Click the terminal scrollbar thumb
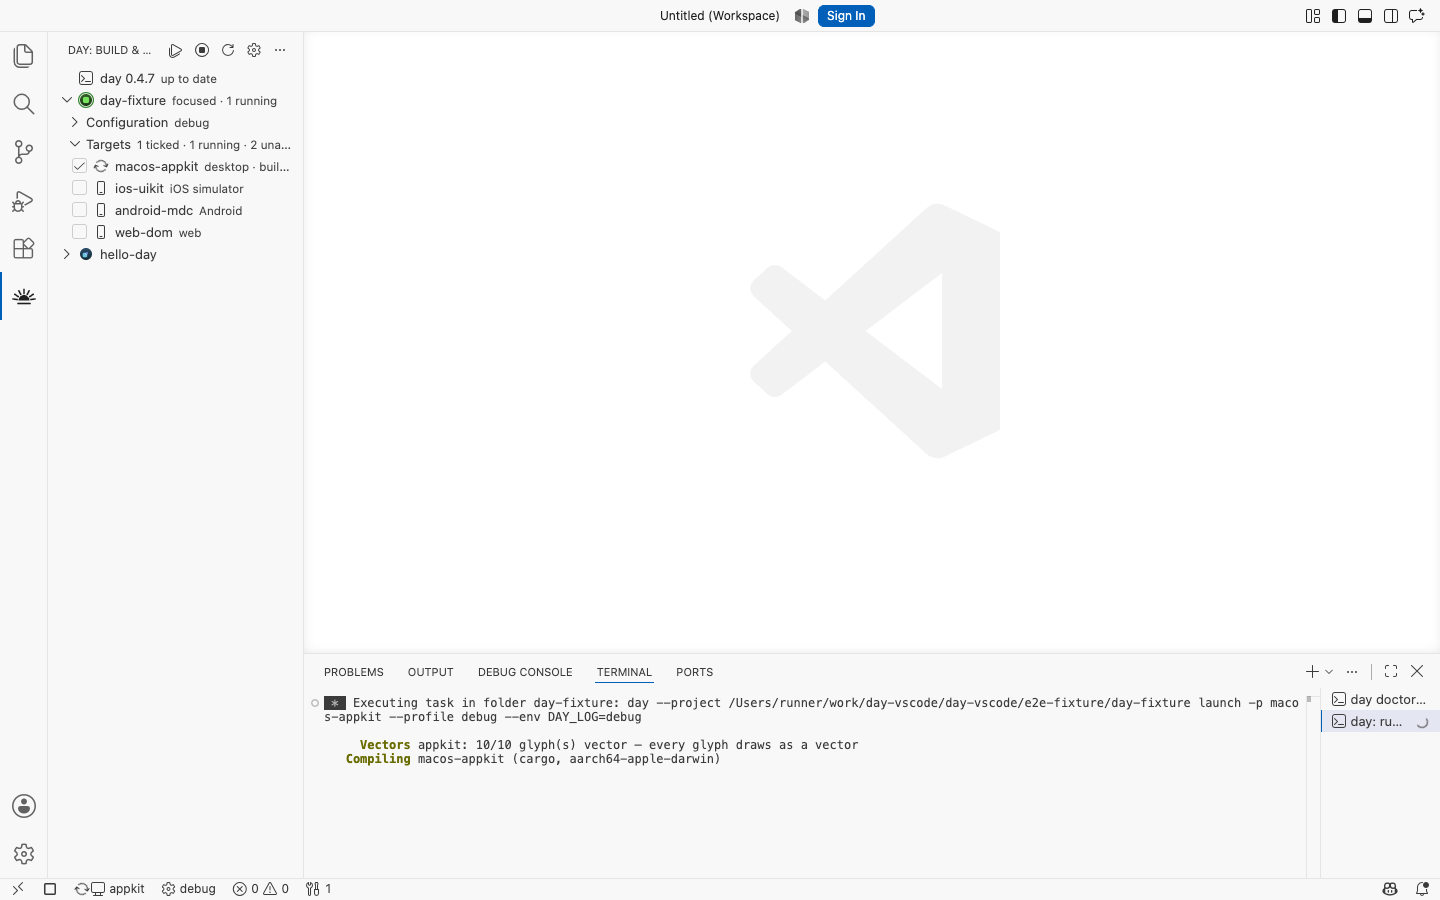The width and height of the screenshot is (1440, 900). click(1308, 699)
